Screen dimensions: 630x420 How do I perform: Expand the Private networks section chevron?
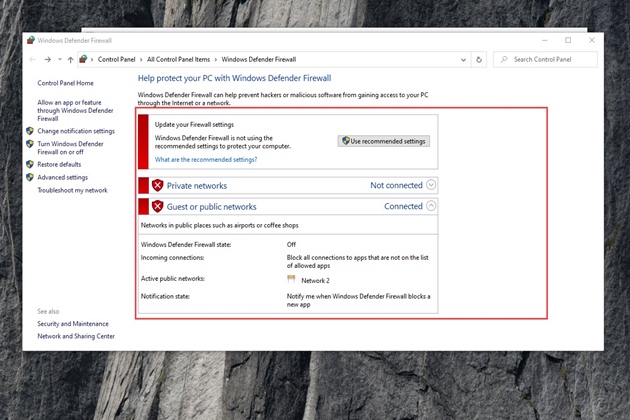click(431, 185)
